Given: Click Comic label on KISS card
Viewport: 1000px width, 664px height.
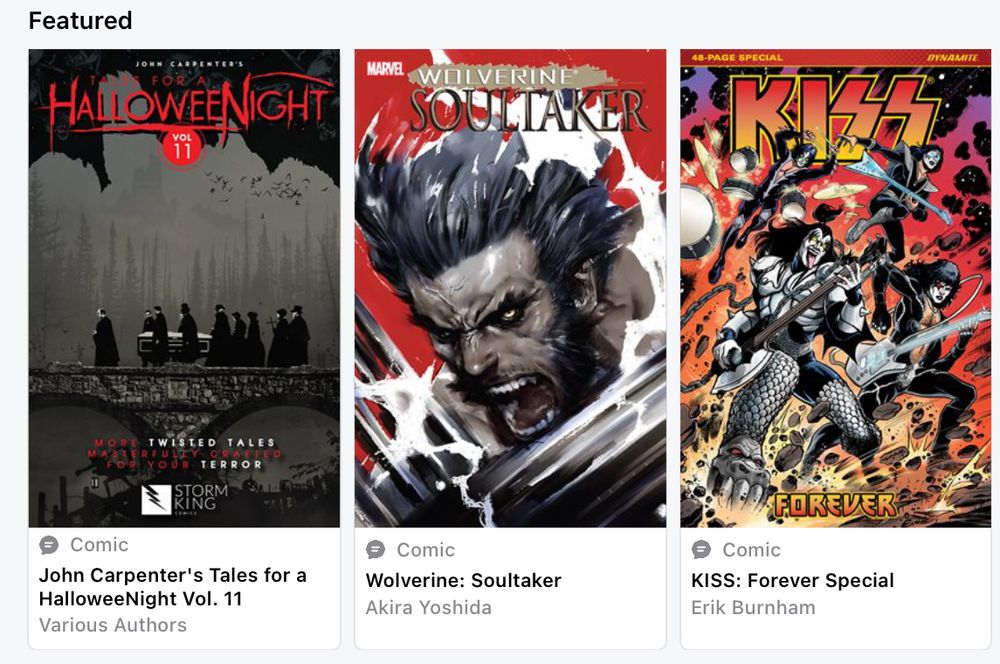Looking at the screenshot, I should click(751, 550).
